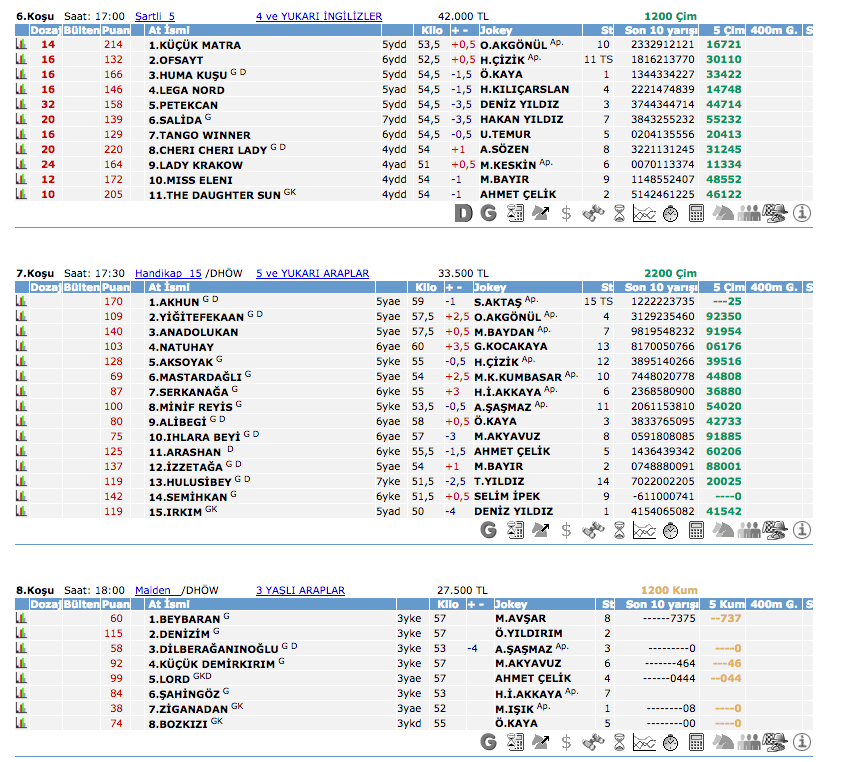The width and height of the screenshot is (848, 762).
Task: Click the D icon below race 6
Action: 463,213
